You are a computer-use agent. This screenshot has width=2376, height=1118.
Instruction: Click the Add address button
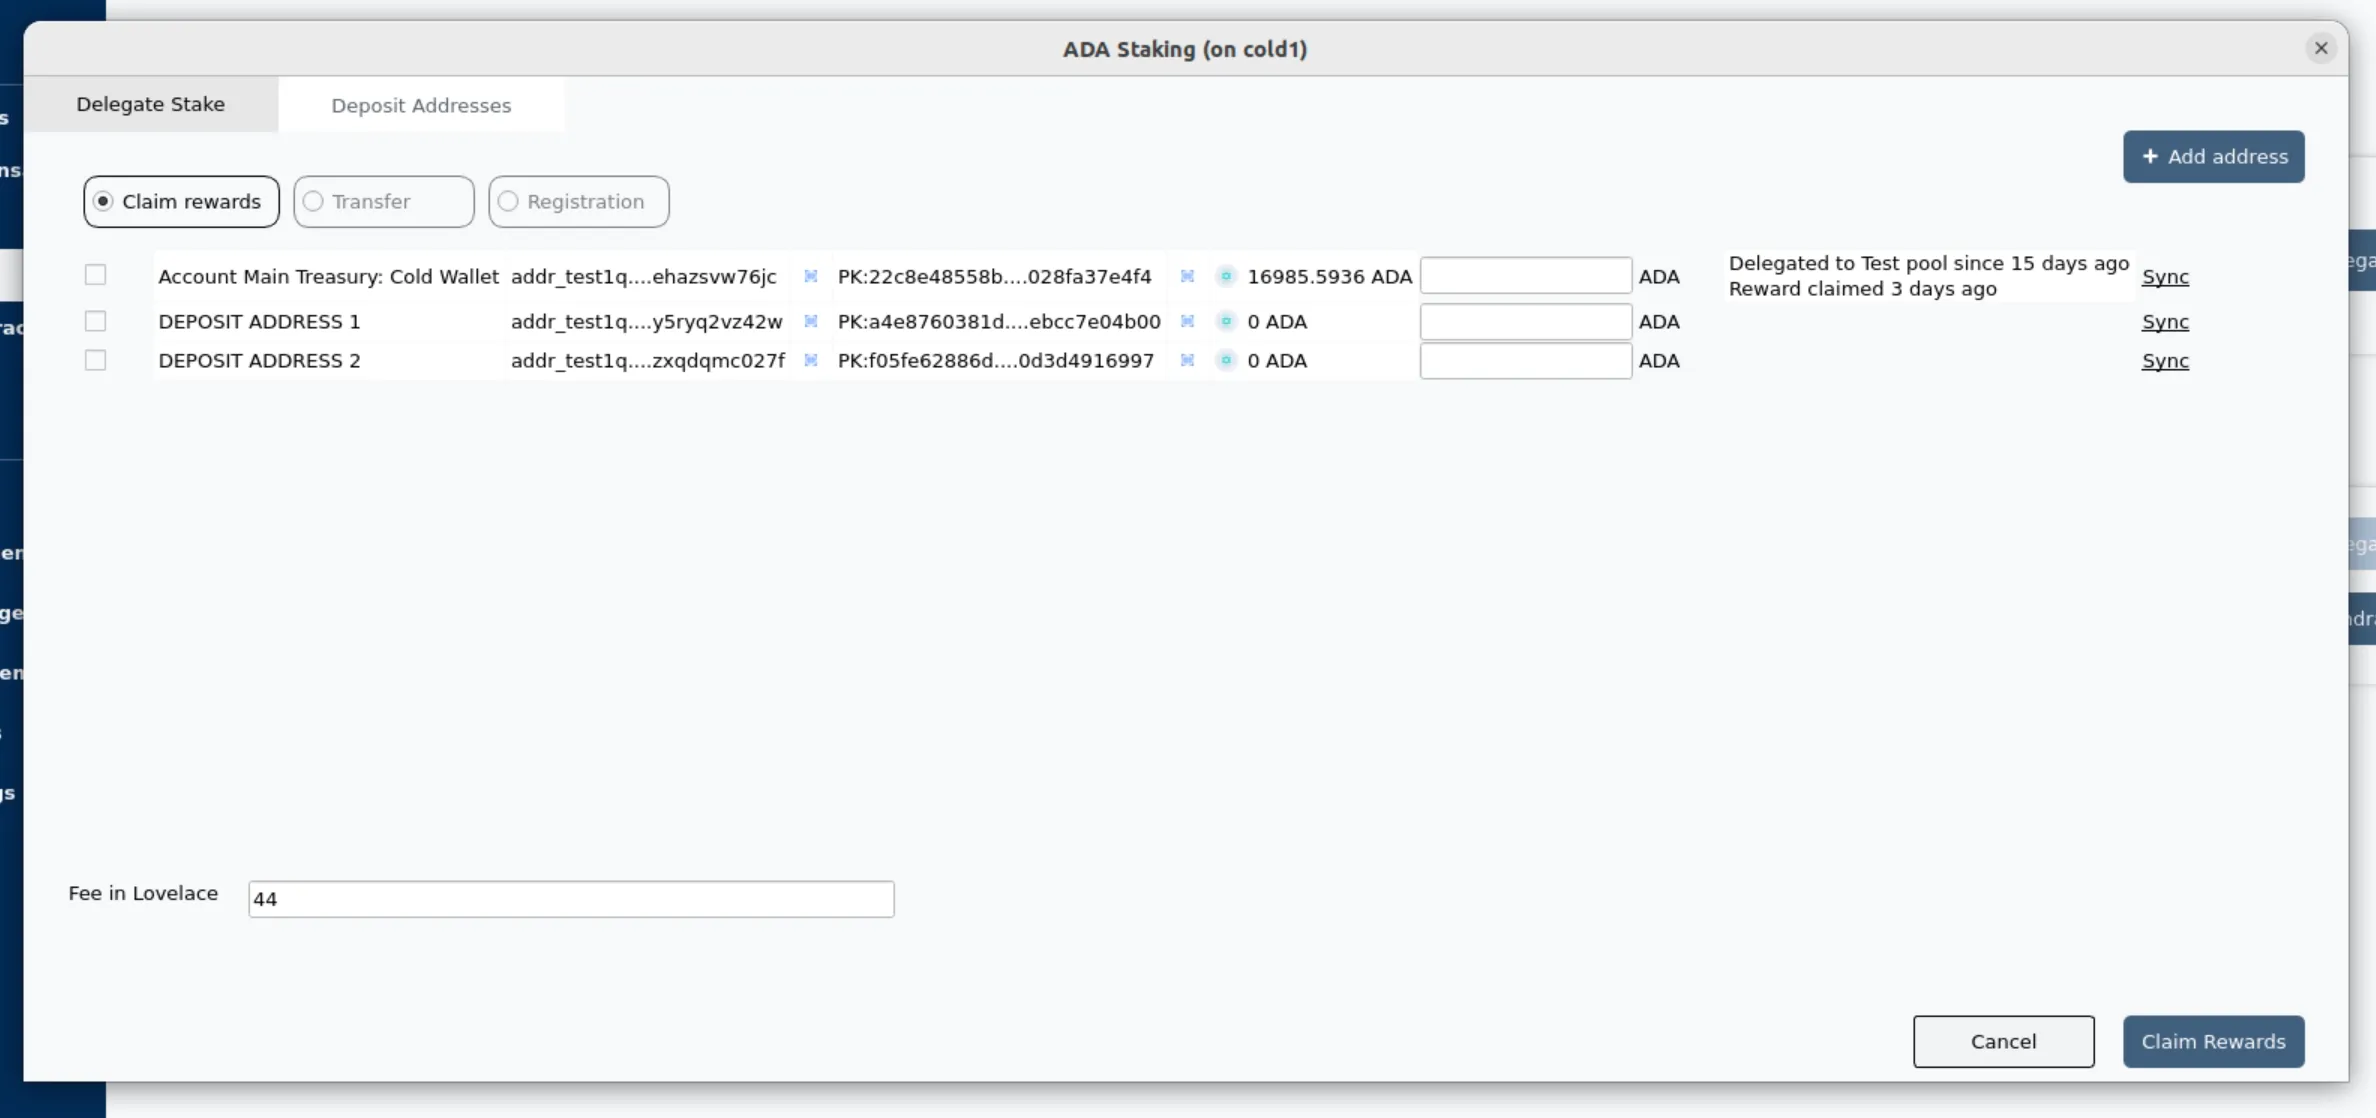coord(2214,156)
